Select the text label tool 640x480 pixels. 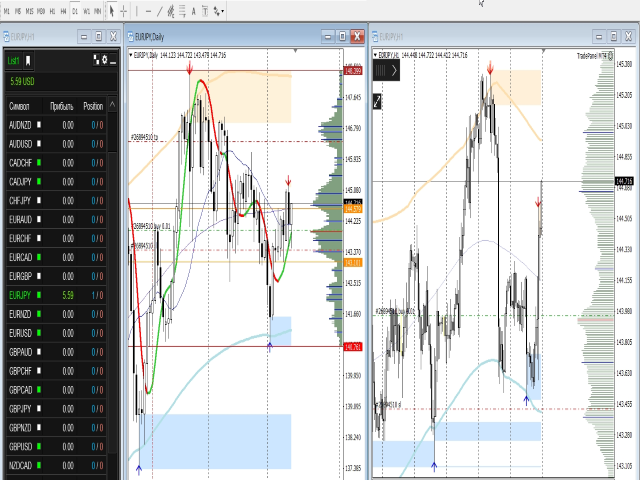[205, 11]
